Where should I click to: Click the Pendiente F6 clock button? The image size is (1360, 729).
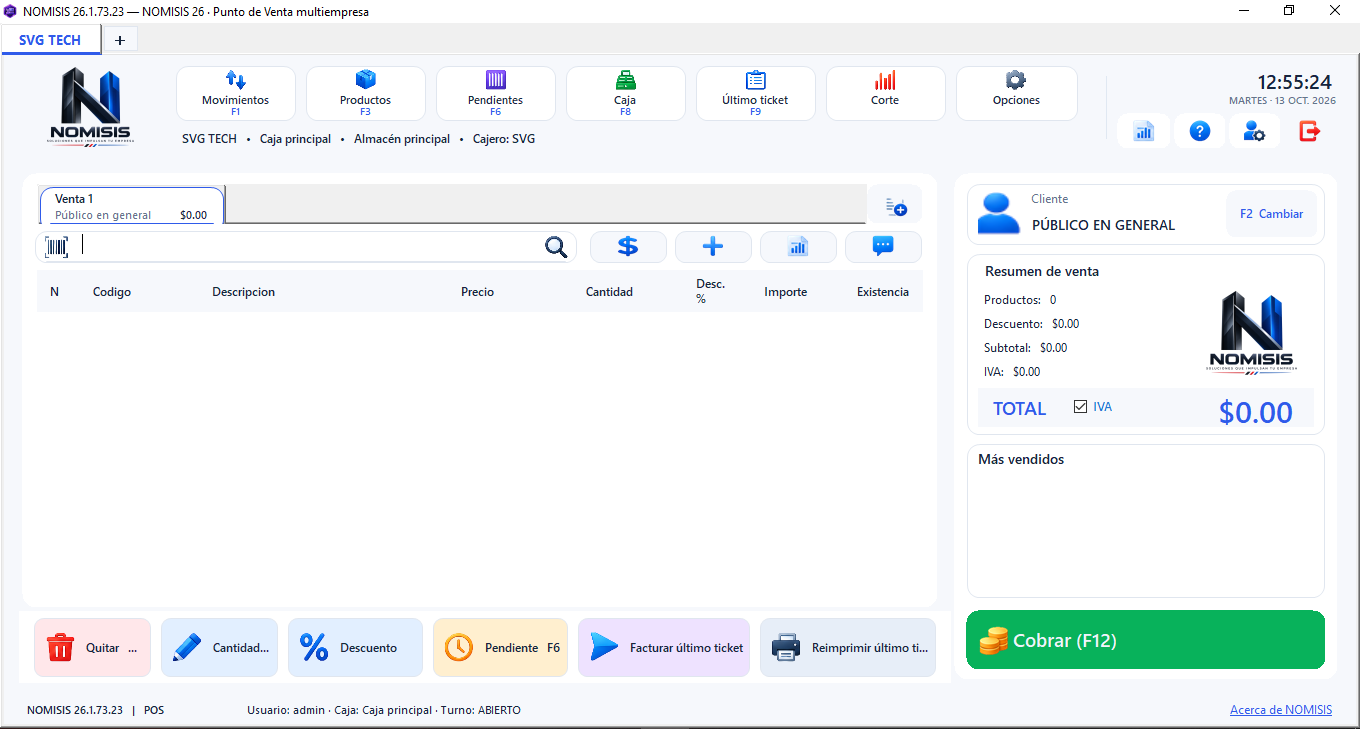pyautogui.click(x=500, y=648)
